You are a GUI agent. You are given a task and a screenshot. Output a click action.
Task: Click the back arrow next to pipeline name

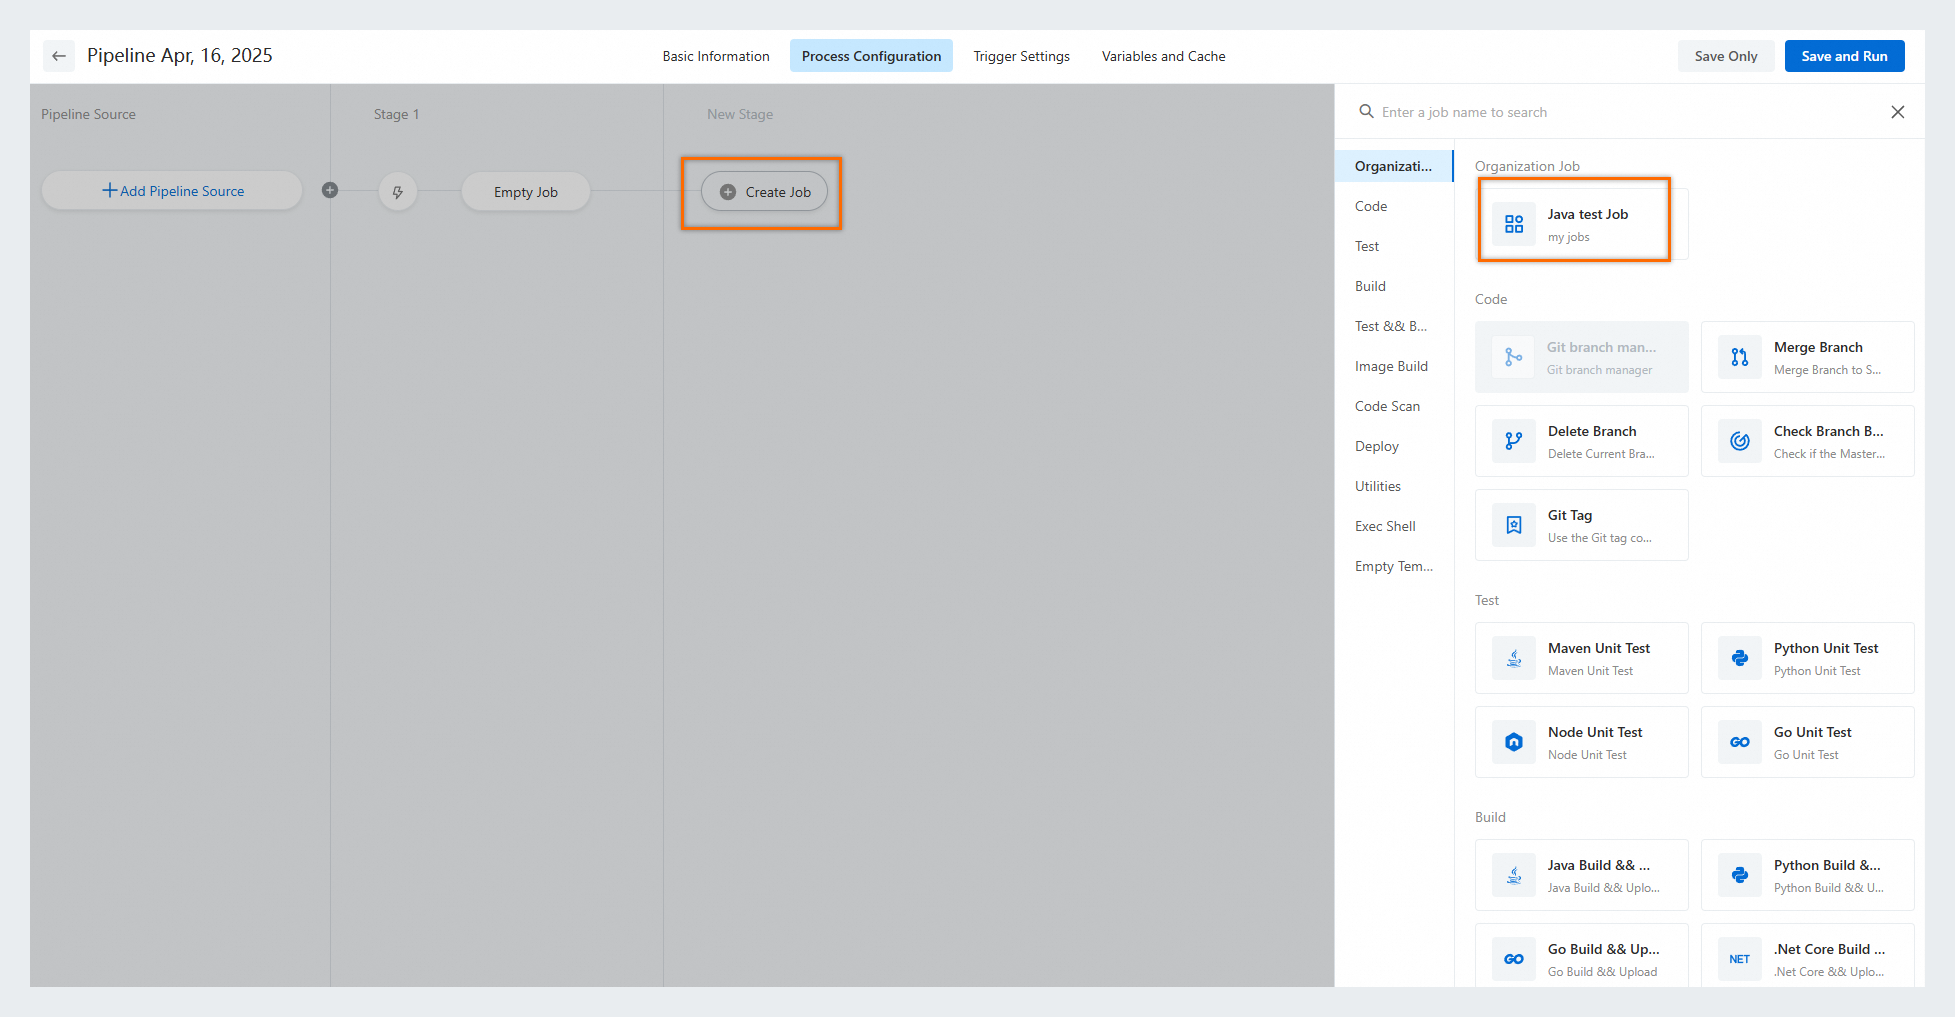coord(59,56)
